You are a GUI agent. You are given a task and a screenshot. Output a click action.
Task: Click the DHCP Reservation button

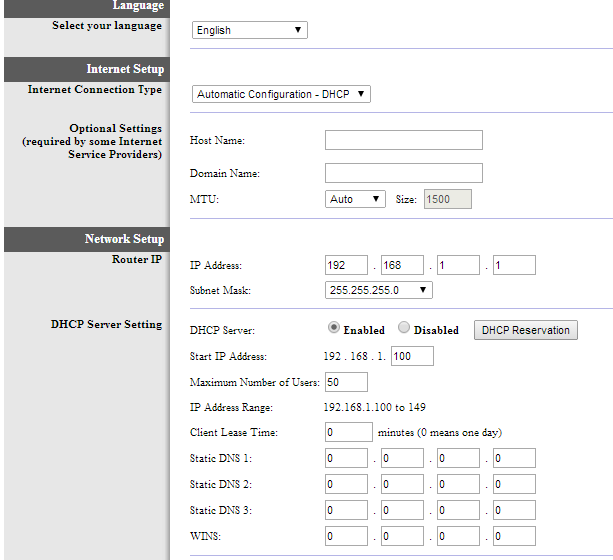point(525,330)
